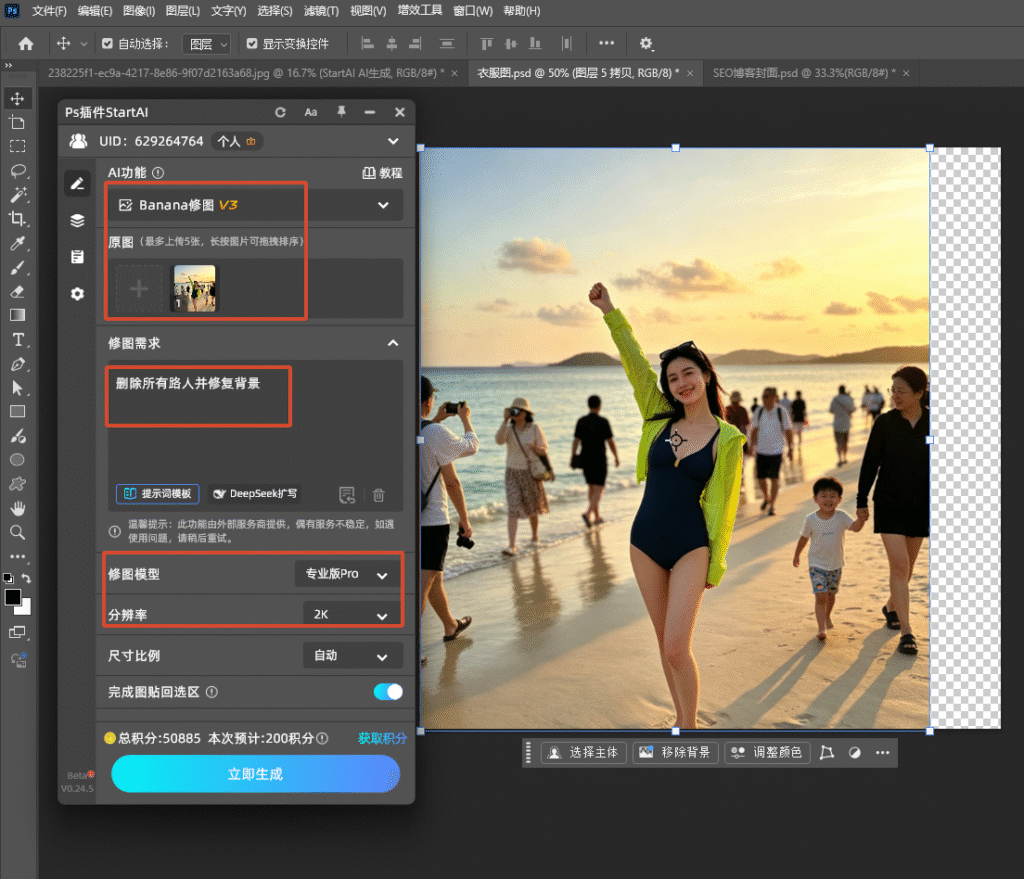Open the 尺寸比例 自动 dropdown
The image size is (1024, 879).
coord(353,655)
